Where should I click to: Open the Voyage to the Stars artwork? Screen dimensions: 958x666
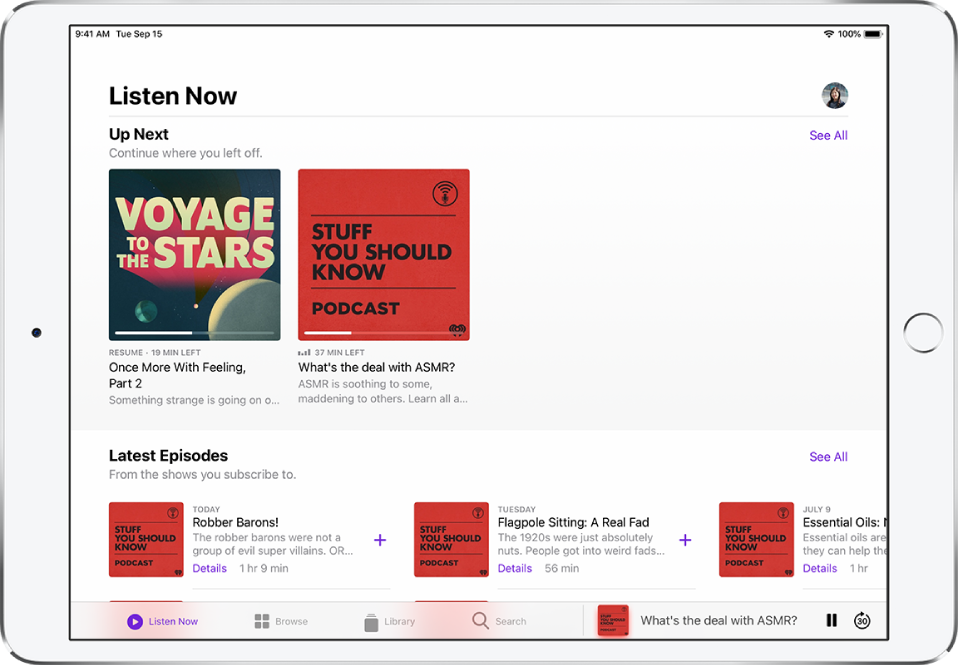coord(194,250)
